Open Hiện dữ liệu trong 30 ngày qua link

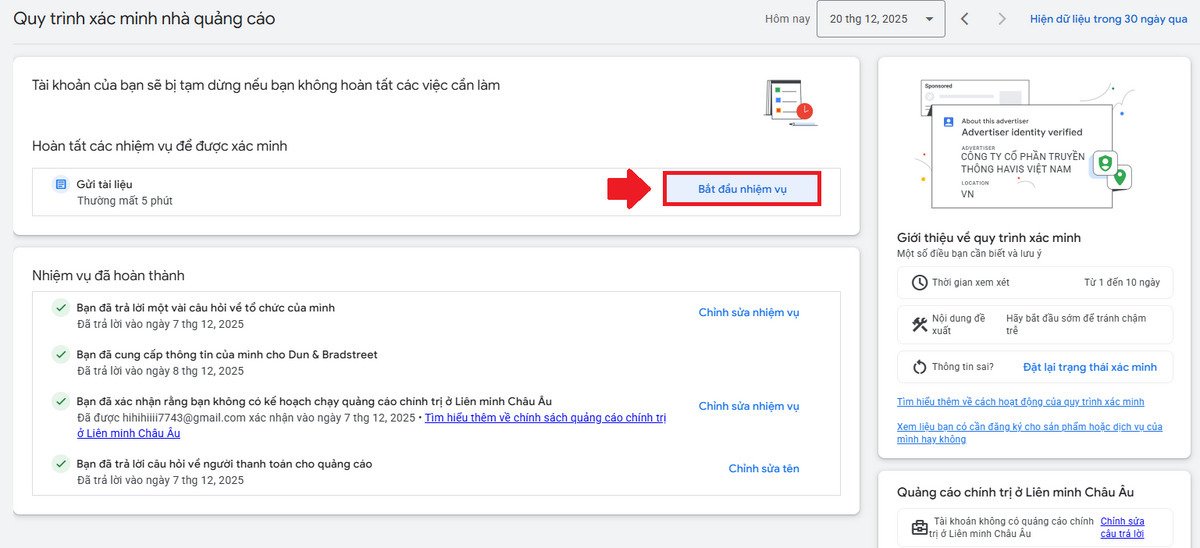(x=1108, y=19)
